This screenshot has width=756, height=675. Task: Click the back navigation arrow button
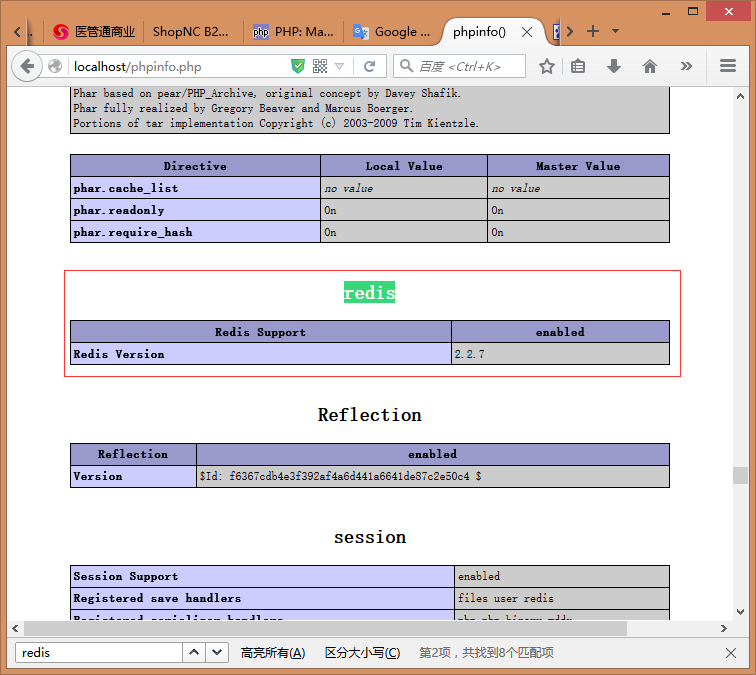click(27, 66)
